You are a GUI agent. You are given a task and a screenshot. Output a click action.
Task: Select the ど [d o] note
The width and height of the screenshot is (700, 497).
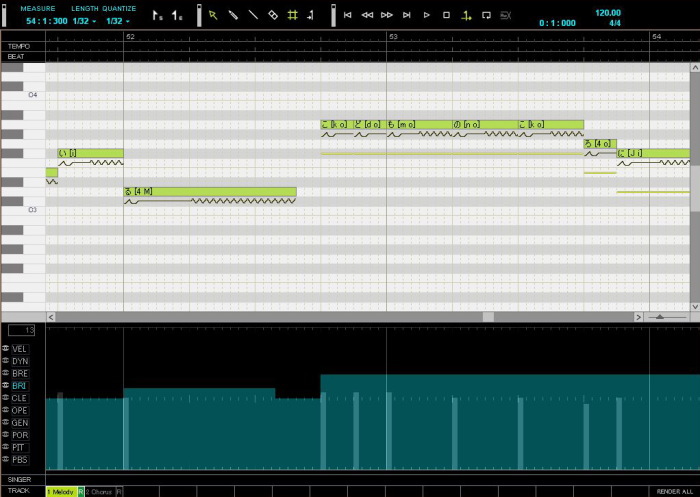(370, 125)
